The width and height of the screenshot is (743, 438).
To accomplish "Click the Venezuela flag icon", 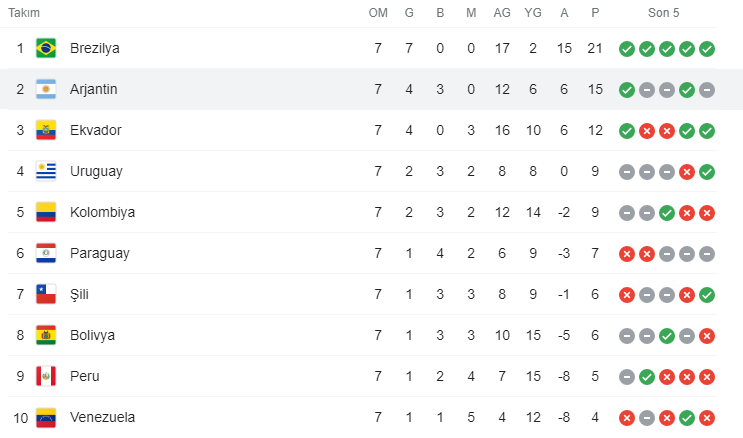I will [46, 417].
